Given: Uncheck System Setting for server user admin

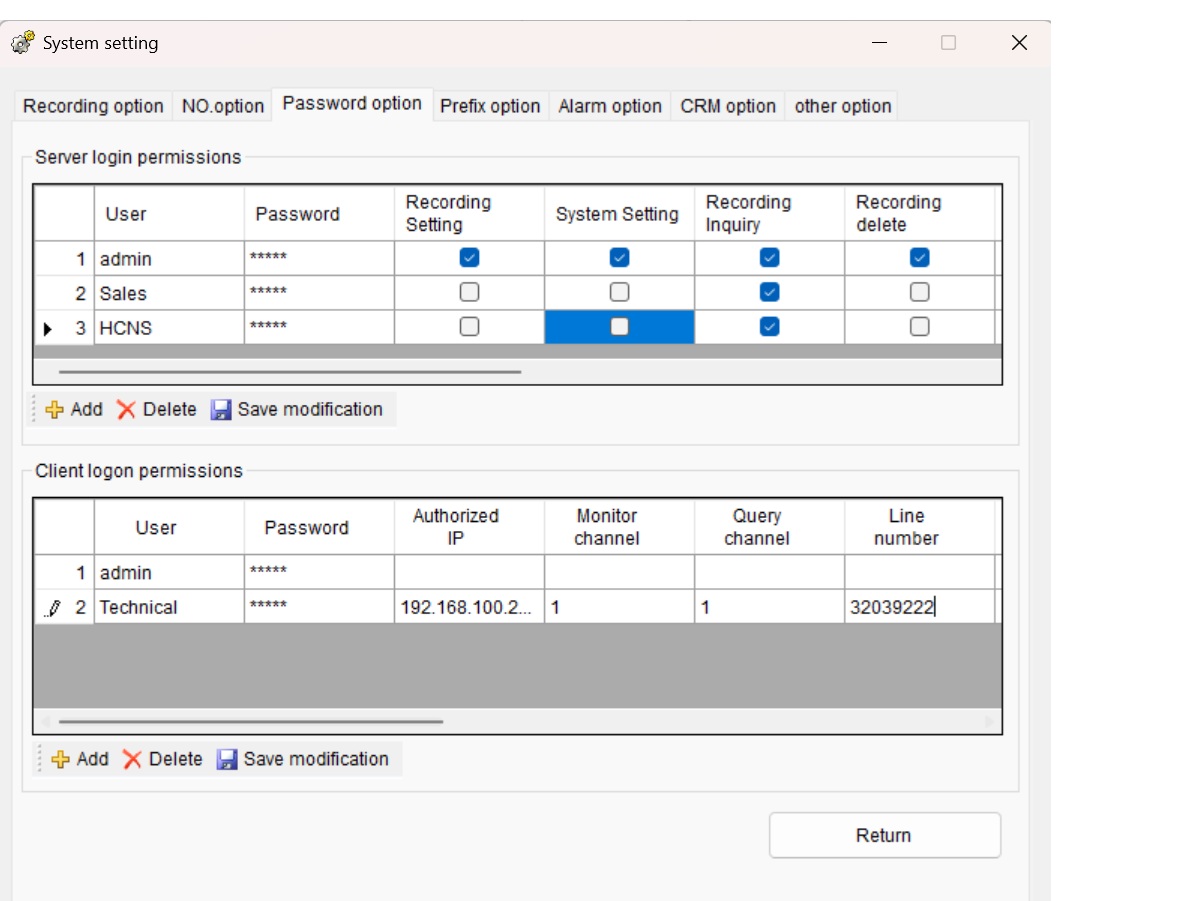Looking at the screenshot, I should tap(619, 257).
